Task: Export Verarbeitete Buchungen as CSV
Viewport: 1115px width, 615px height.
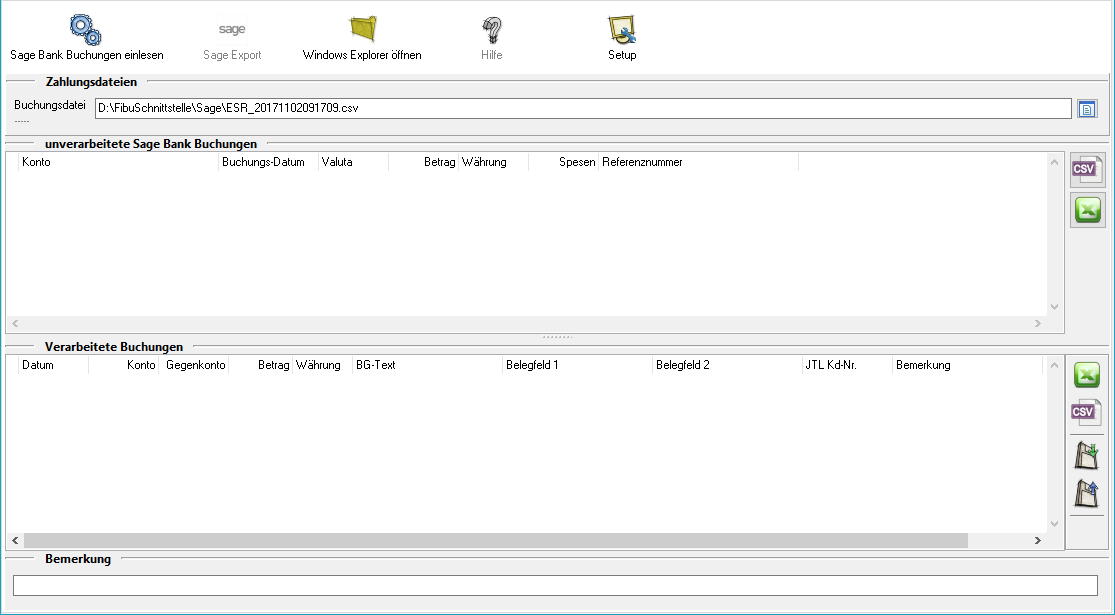Action: coord(1086,412)
